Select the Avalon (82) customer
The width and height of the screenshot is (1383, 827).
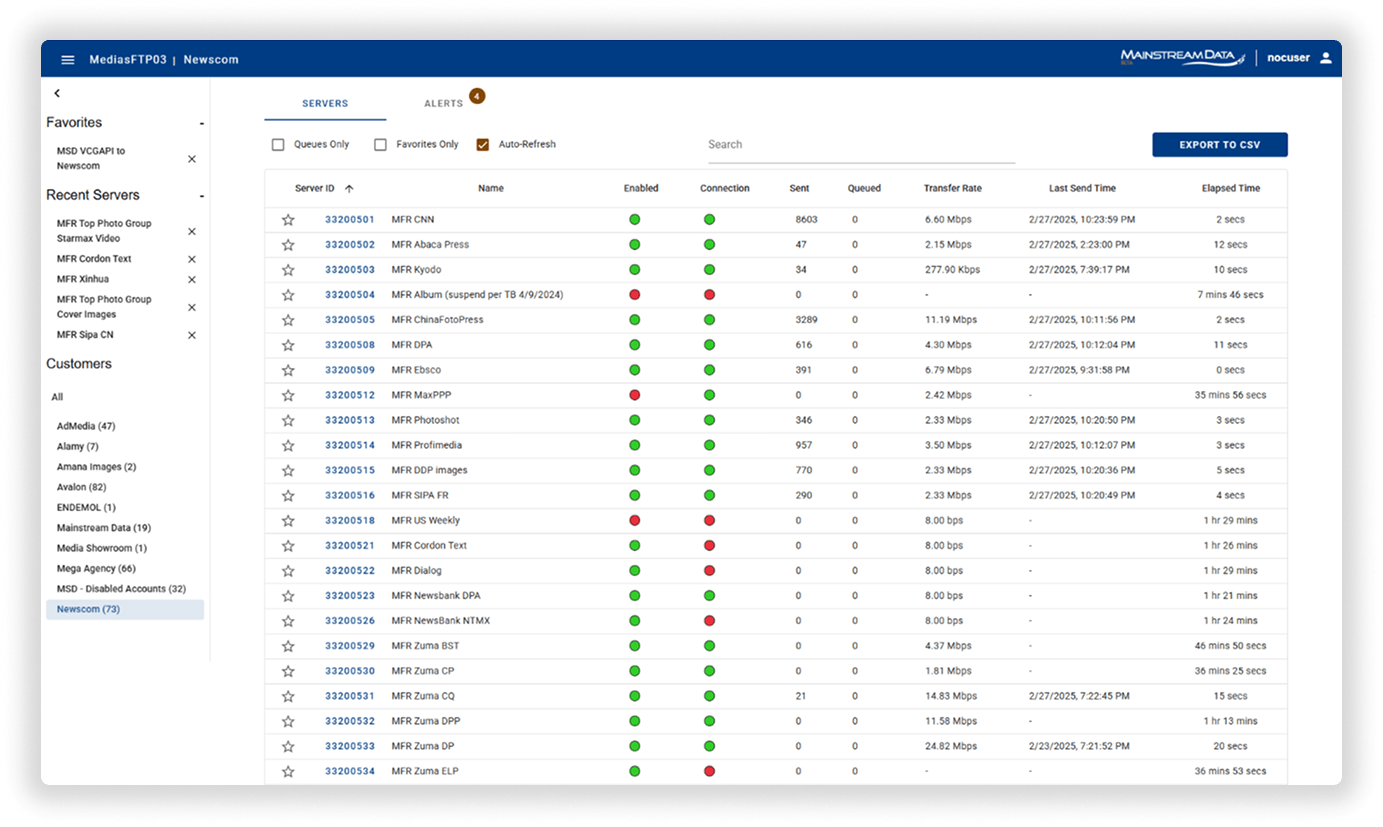pos(82,487)
